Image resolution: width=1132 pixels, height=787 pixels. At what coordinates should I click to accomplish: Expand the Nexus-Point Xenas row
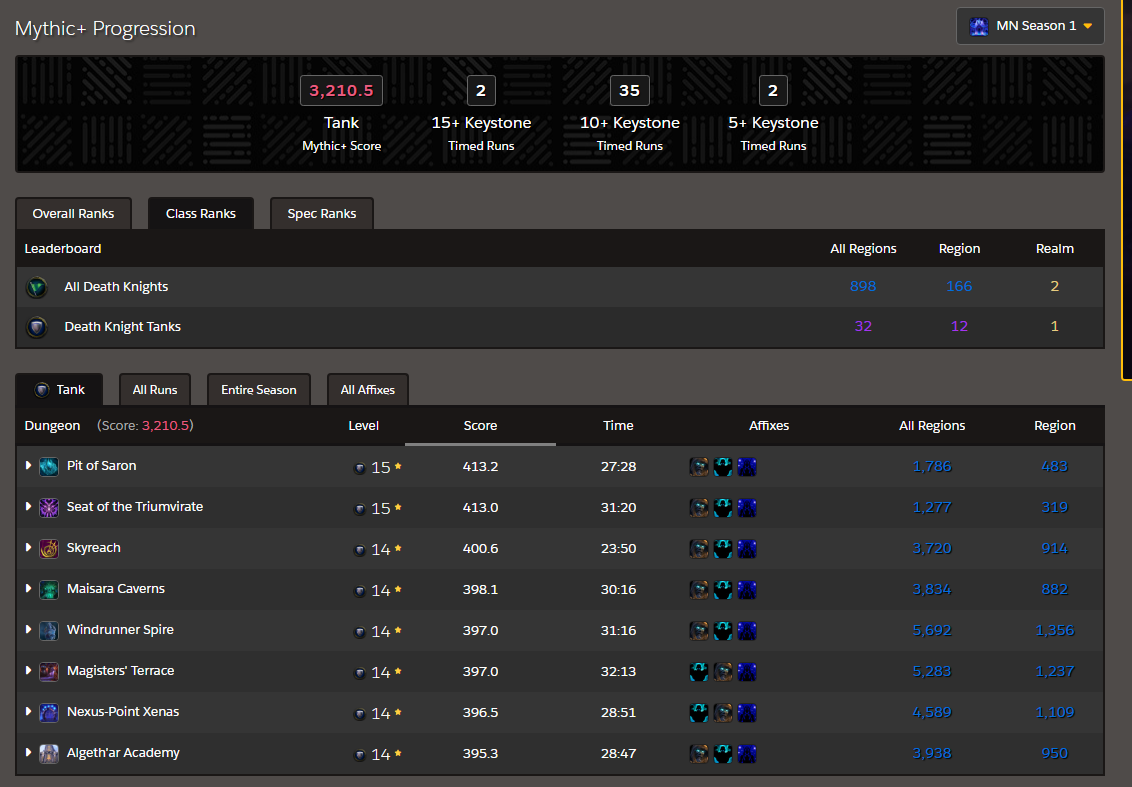click(x=28, y=712)
